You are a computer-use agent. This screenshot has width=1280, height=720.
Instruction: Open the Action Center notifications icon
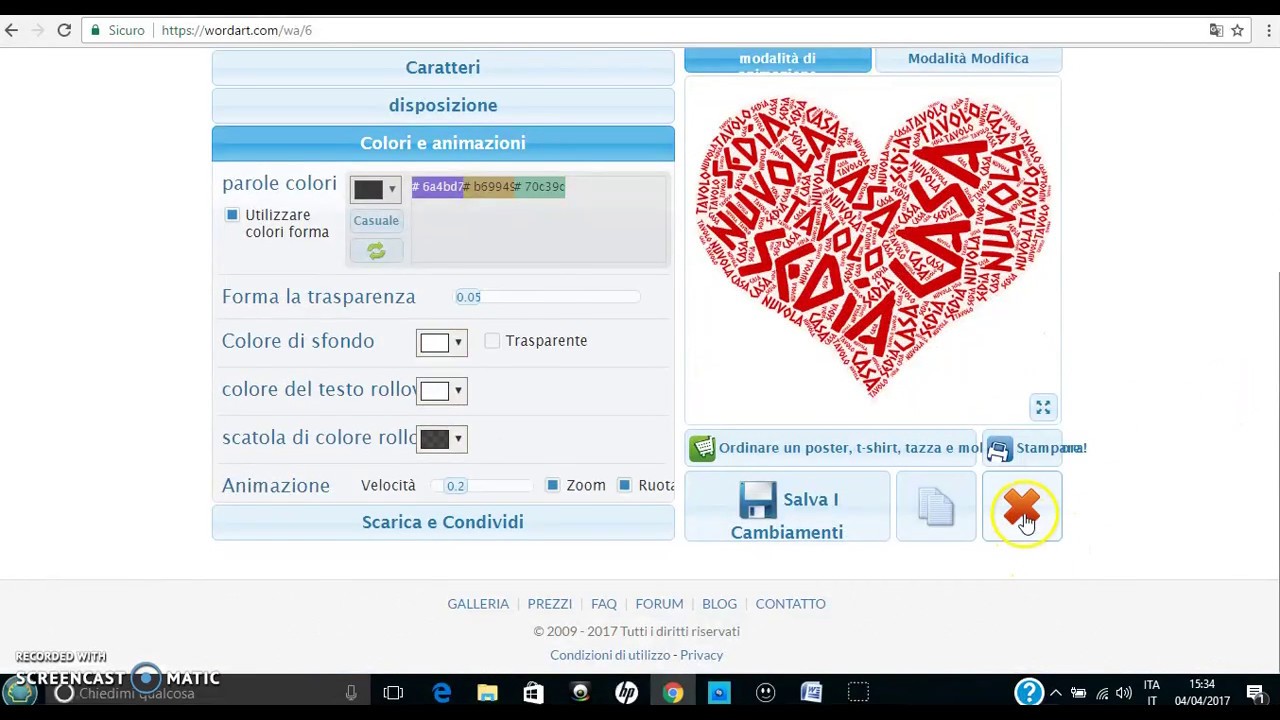[1255, 693]
